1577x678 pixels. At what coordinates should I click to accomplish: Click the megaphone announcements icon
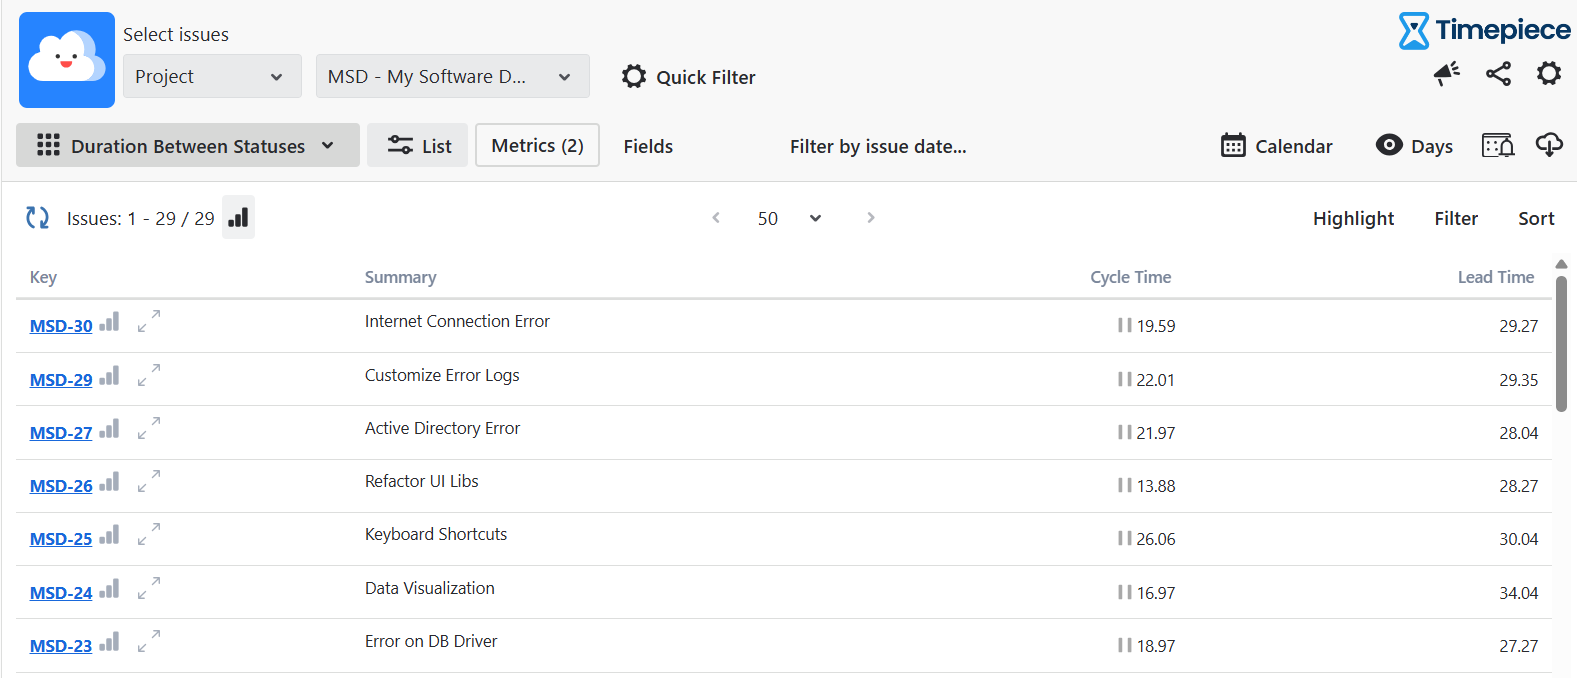[1446, 73]
